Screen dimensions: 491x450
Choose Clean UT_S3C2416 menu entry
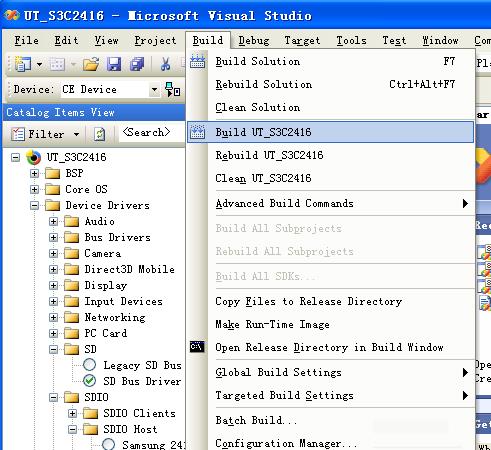331,178
